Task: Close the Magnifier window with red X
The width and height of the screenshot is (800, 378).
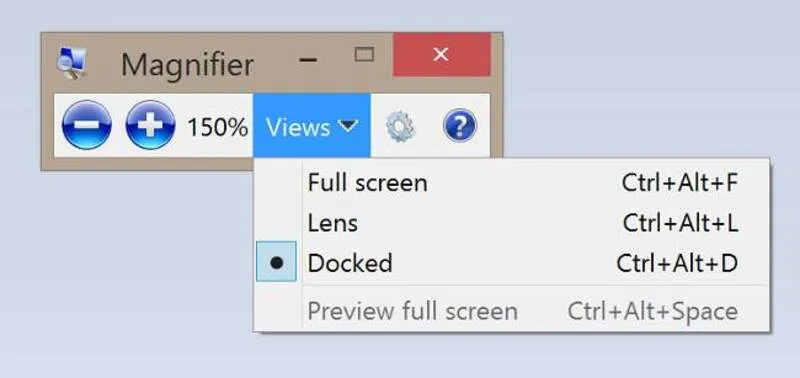Action: pyautogui.click(x=442, y=55)
